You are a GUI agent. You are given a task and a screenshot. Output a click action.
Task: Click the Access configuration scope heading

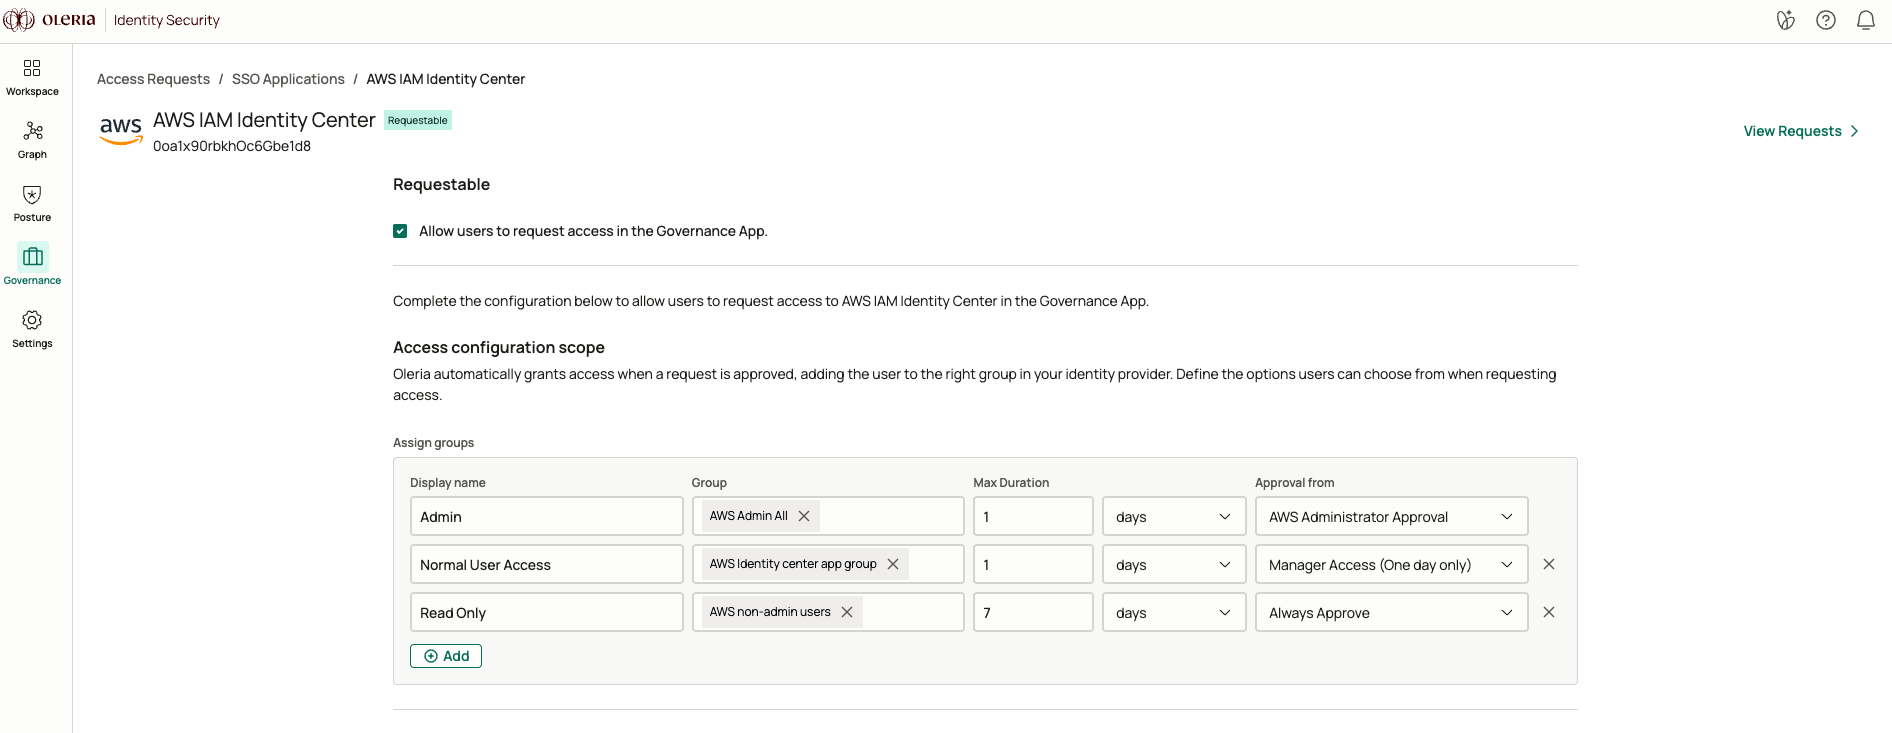pyautogui.click(x=499, y=347)
